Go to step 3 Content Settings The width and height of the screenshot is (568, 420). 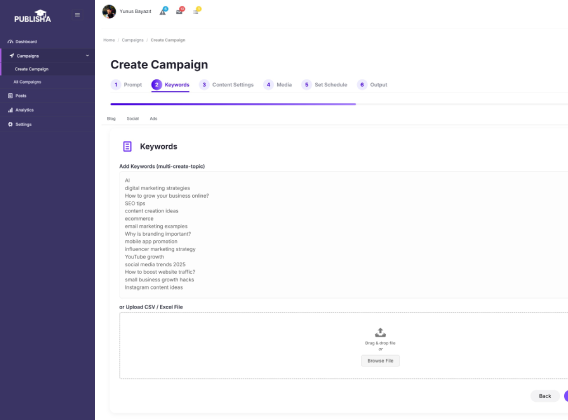pyautogui.click(x=226, y=85)
